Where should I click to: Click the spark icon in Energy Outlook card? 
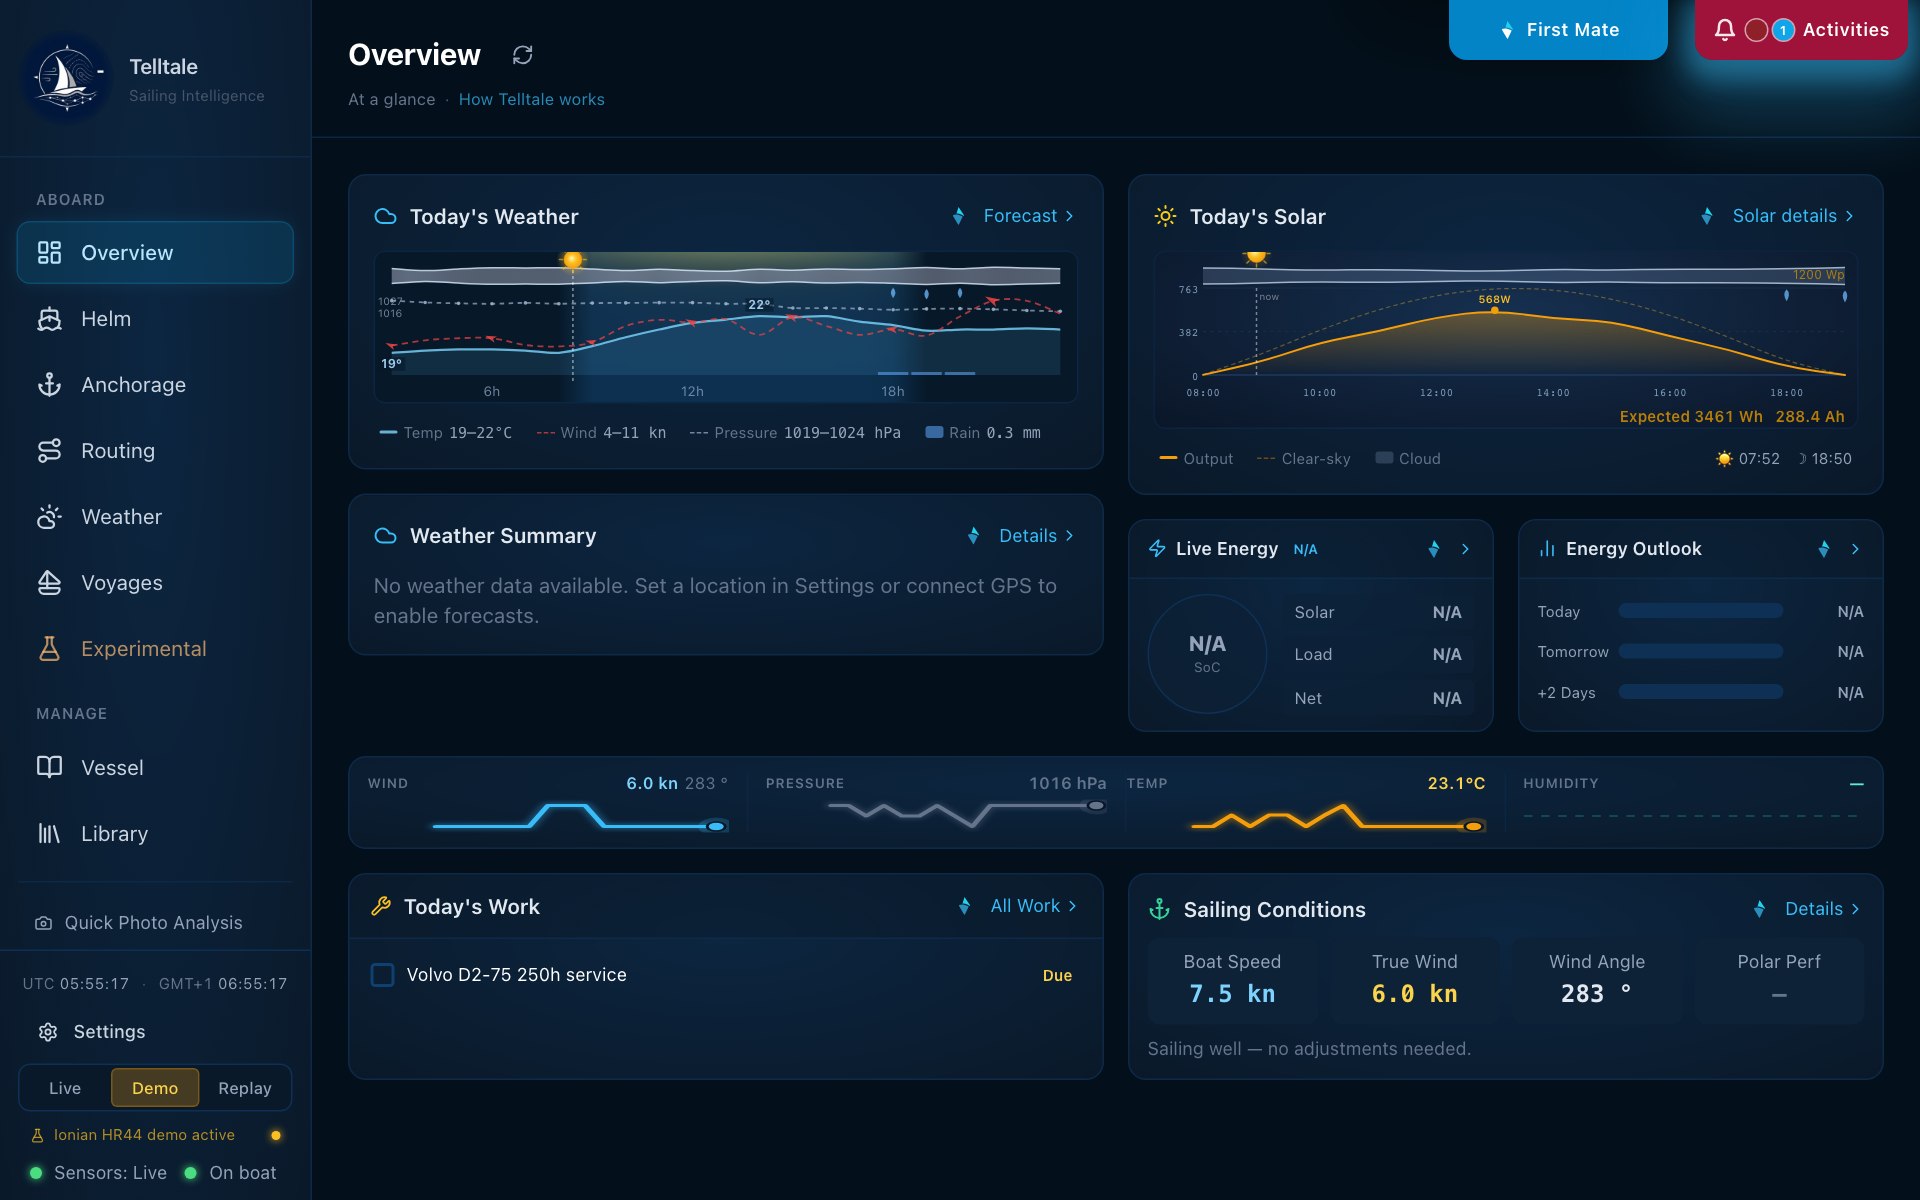click(x=1824, y=549)
